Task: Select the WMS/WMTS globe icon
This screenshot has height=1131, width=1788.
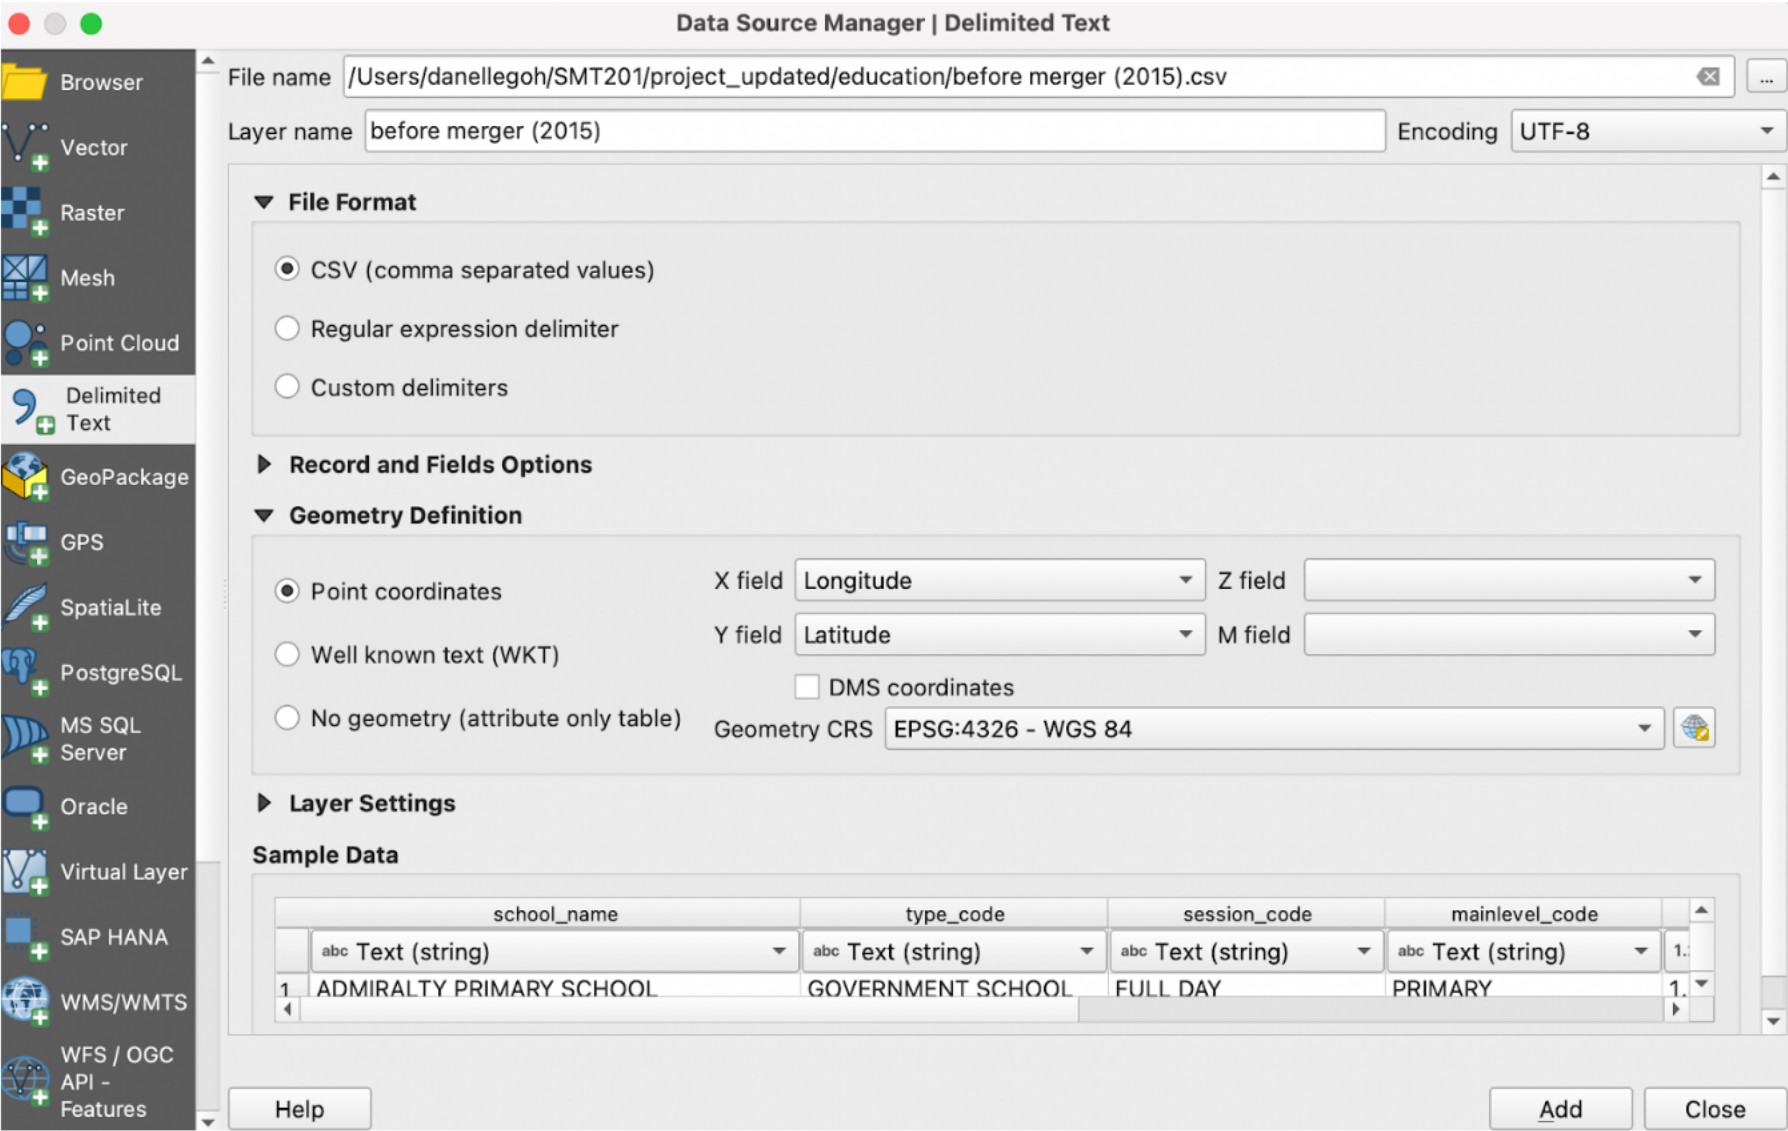Action: 25,1001
